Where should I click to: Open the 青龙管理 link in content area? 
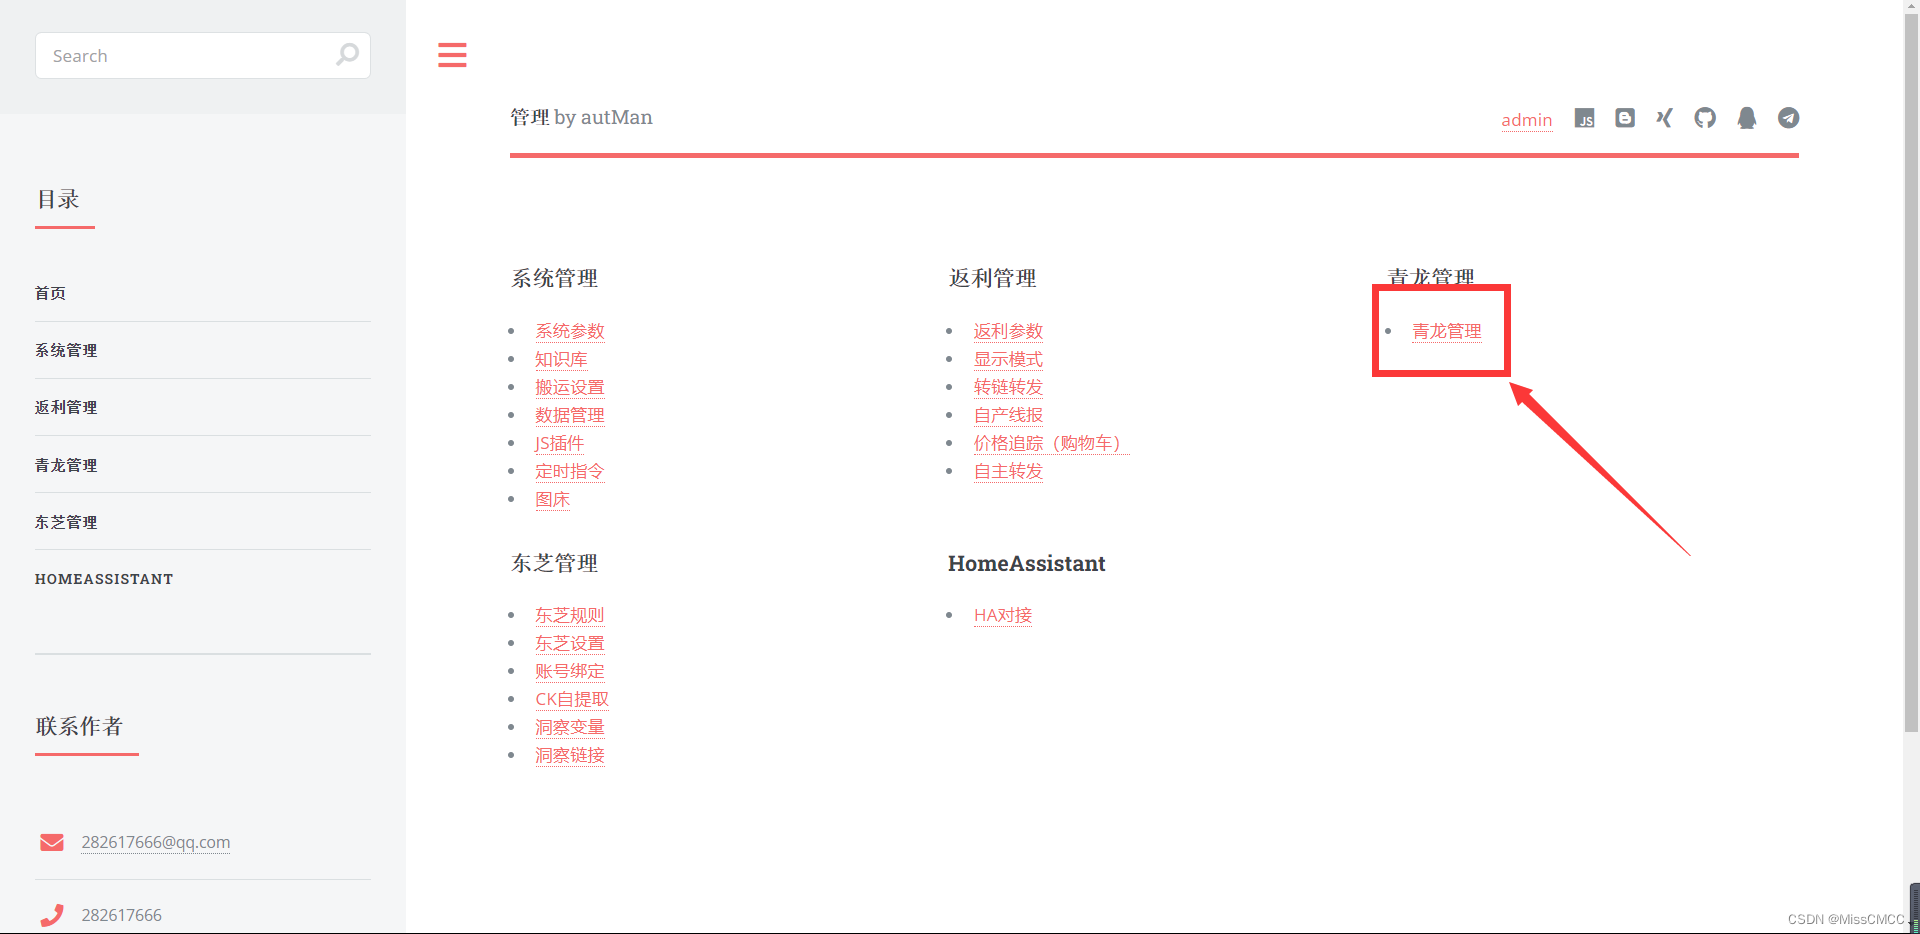tap(1447, 331)
